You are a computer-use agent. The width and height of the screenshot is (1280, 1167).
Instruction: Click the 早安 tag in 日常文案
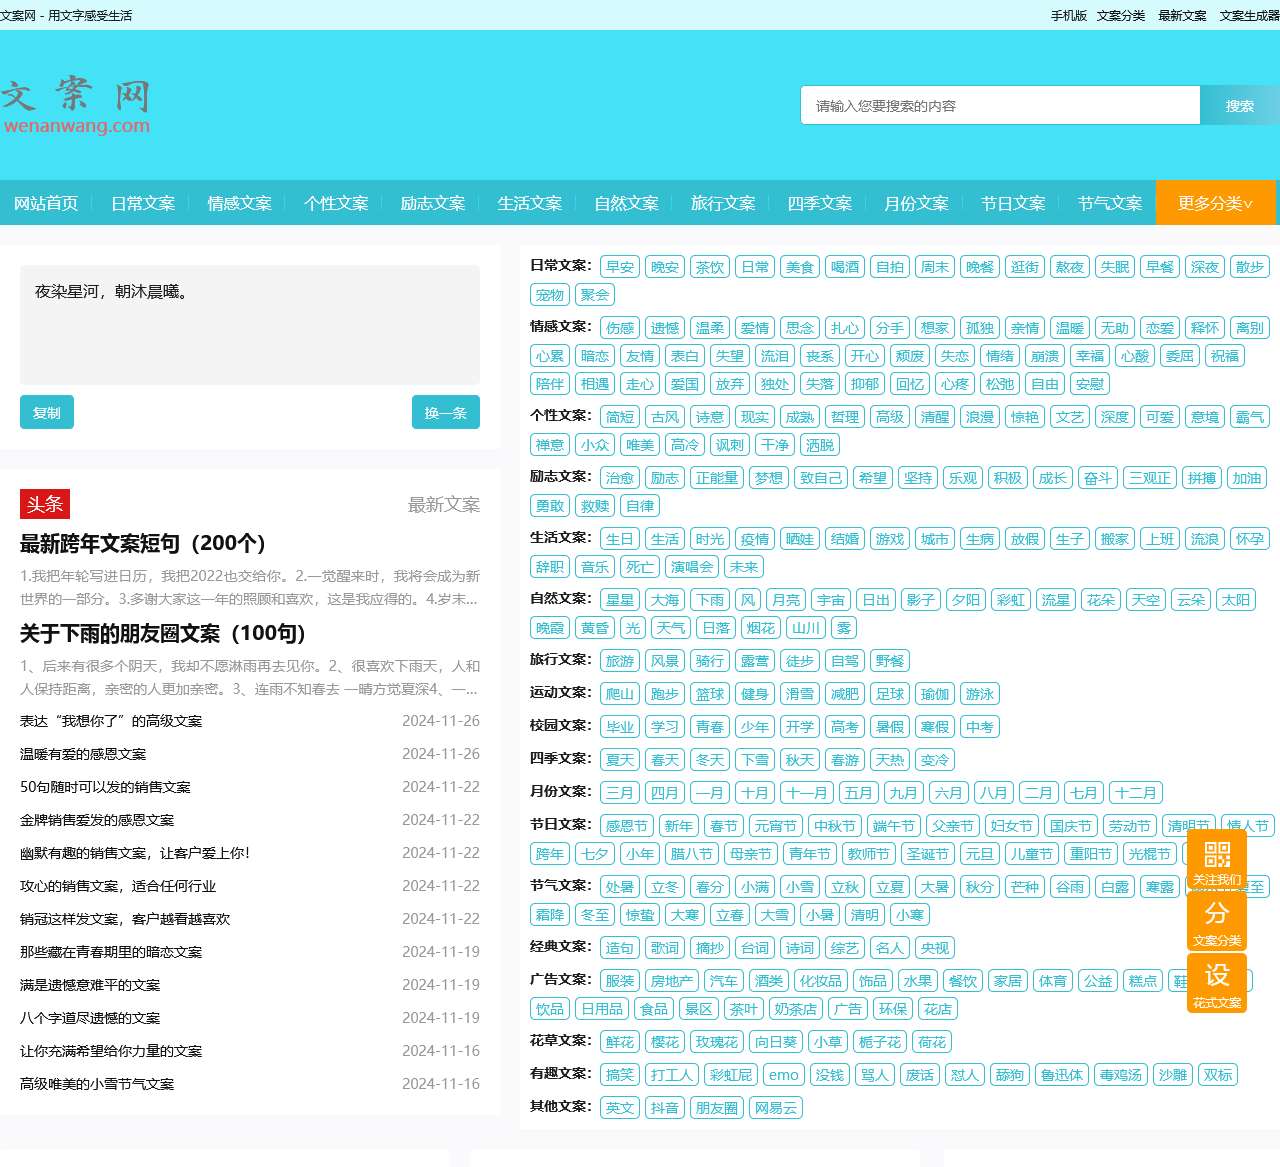[x=620, y=267]
